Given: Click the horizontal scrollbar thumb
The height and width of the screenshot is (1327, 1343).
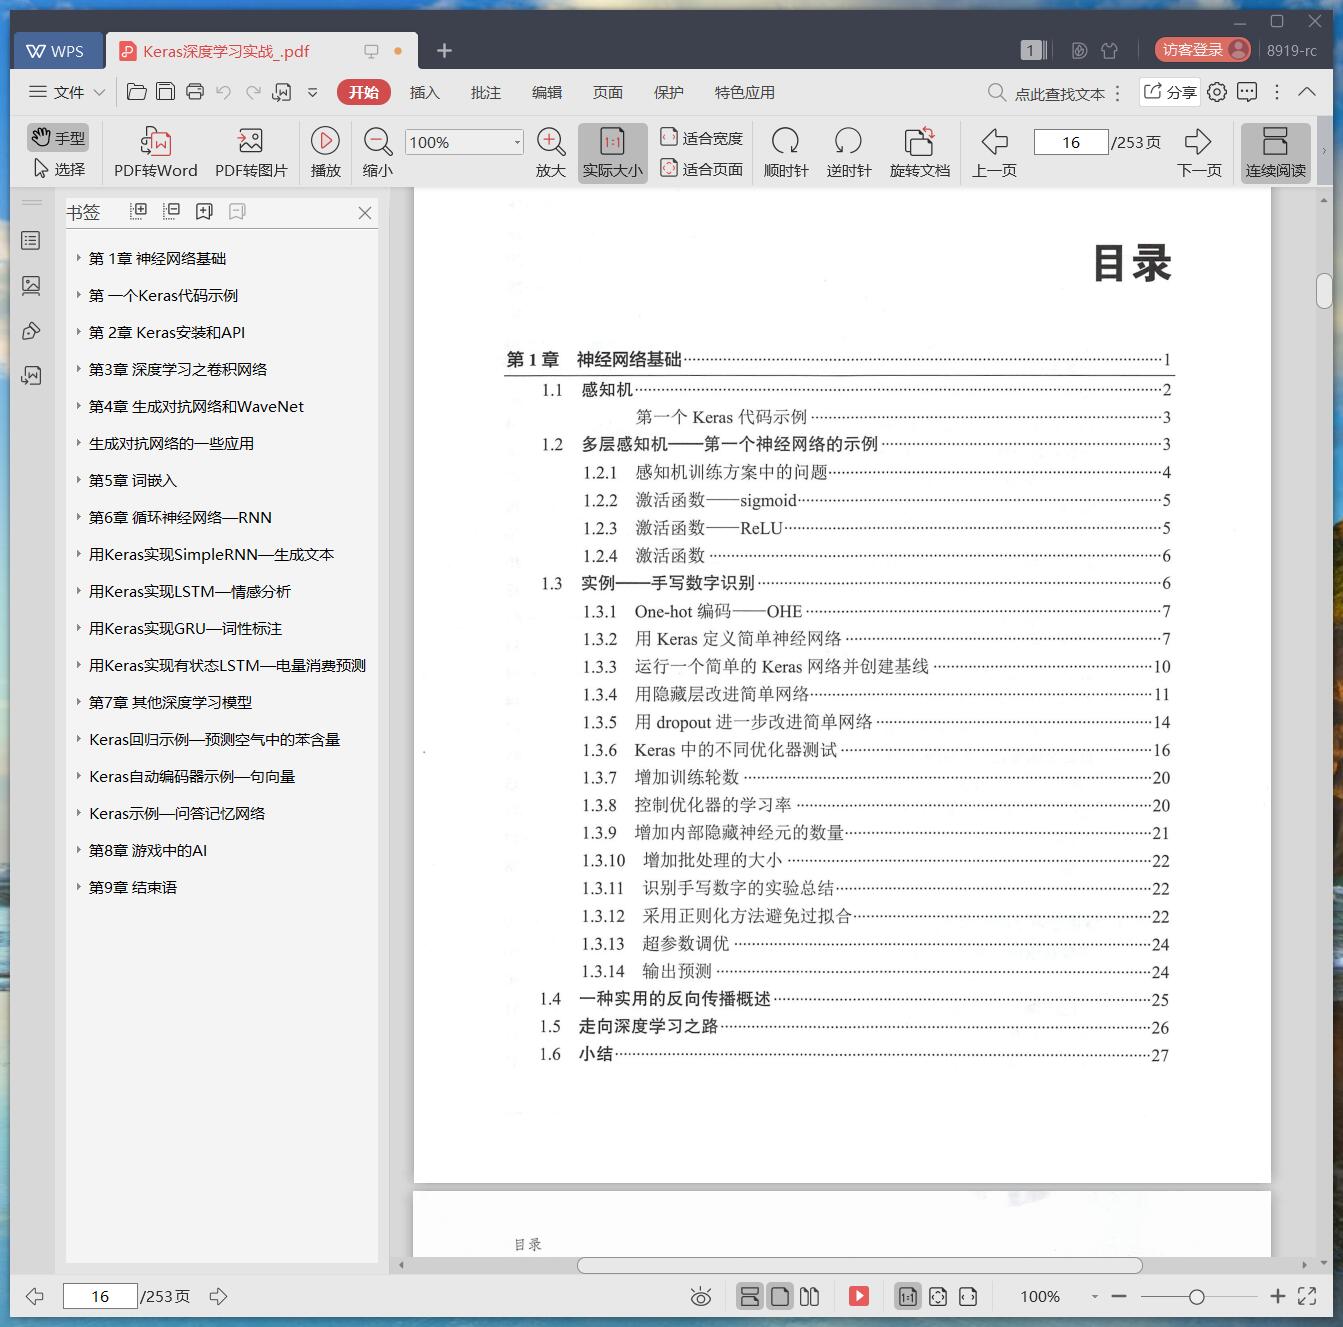Looking at the screenshot, I should [859, 1265].
